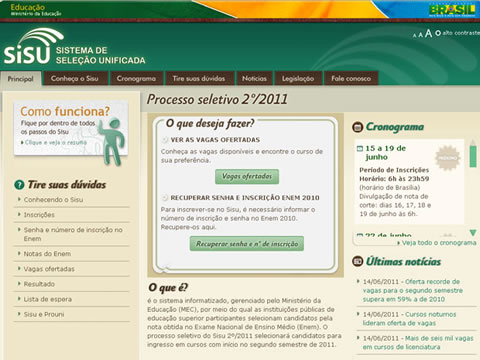The width and height of the screenshot is (480, 360).
Task: Click the down arrow in Cronograma panel
Action: (x=473, y=232)
